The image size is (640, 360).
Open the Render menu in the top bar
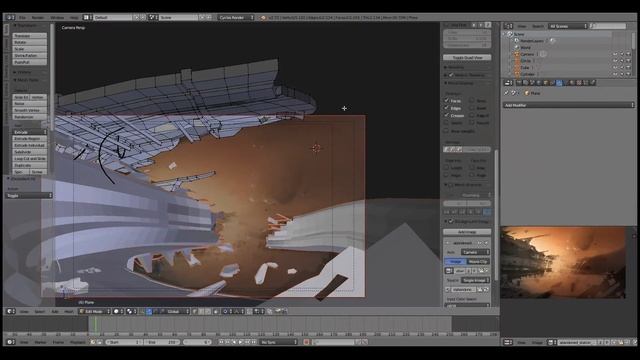[x=38, y=18]
